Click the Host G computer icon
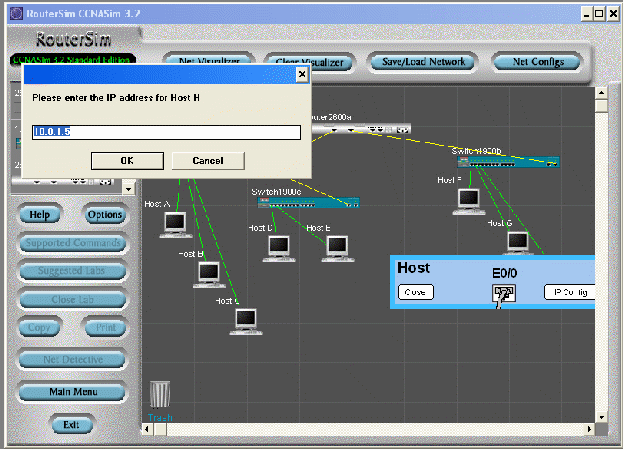The image size is (624, 450). tap(518, 243)
